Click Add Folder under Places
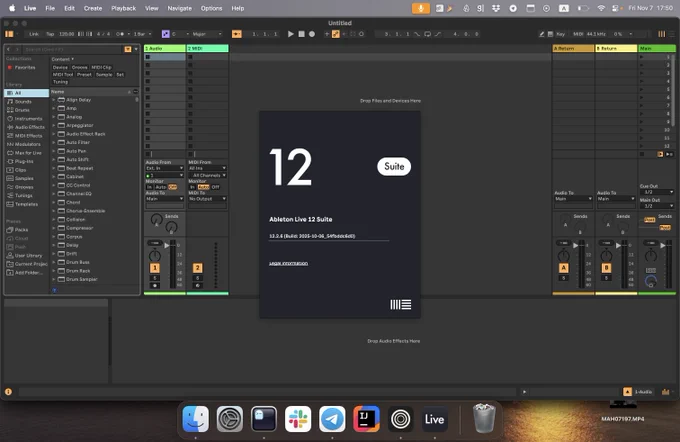Image resolution: width=680 pixels, height=442 pixels. [29, 272]
